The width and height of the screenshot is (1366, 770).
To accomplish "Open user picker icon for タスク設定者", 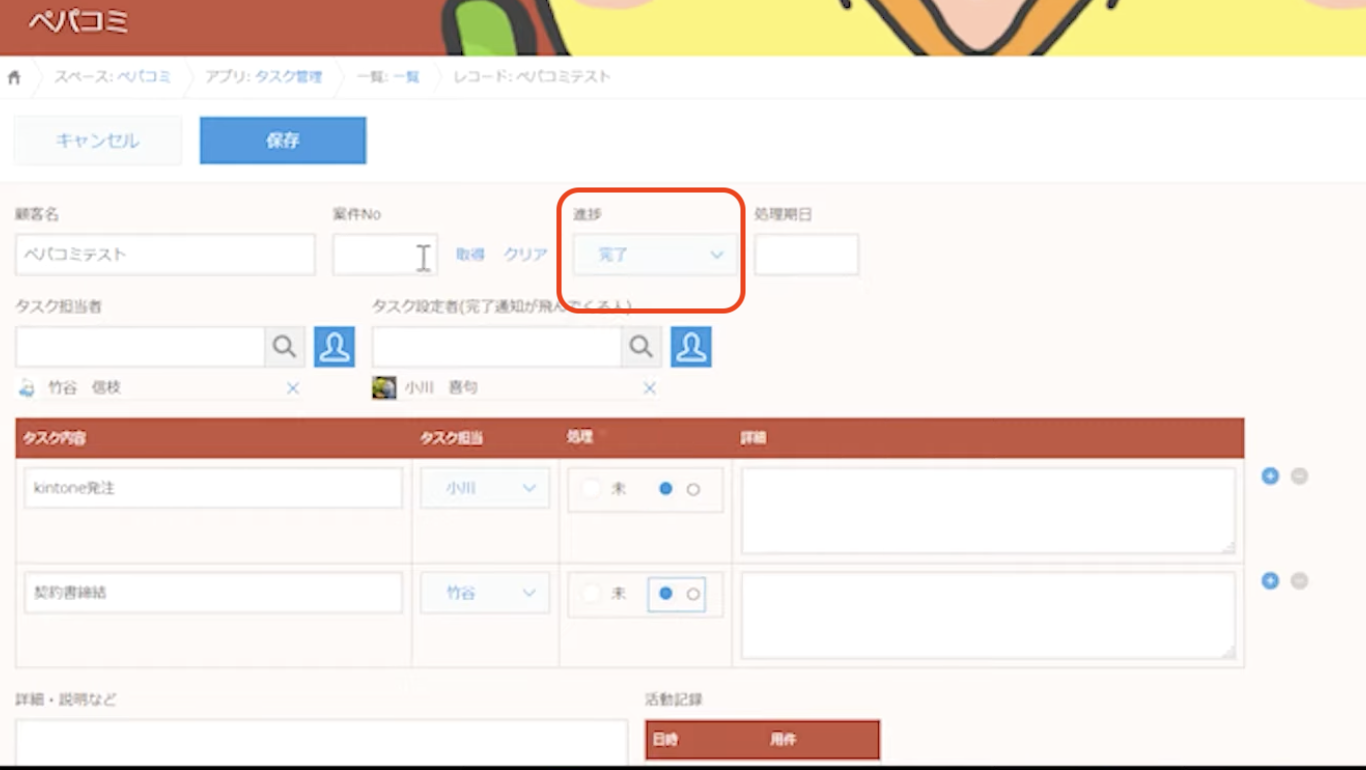I will (x=691, y=347).
